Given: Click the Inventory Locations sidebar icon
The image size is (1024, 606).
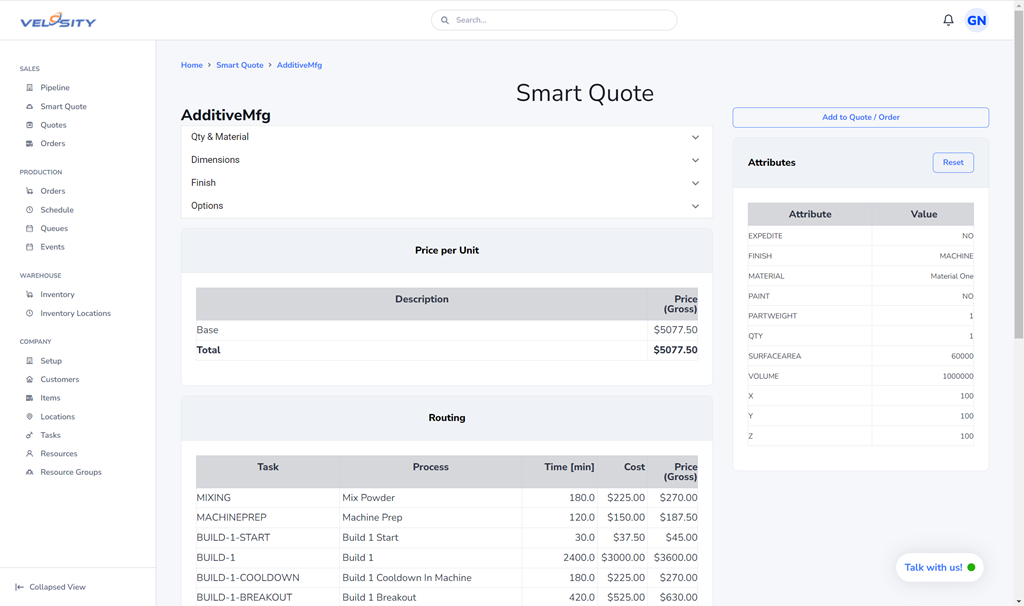Looking at the screenshot, I should (30, 313).
